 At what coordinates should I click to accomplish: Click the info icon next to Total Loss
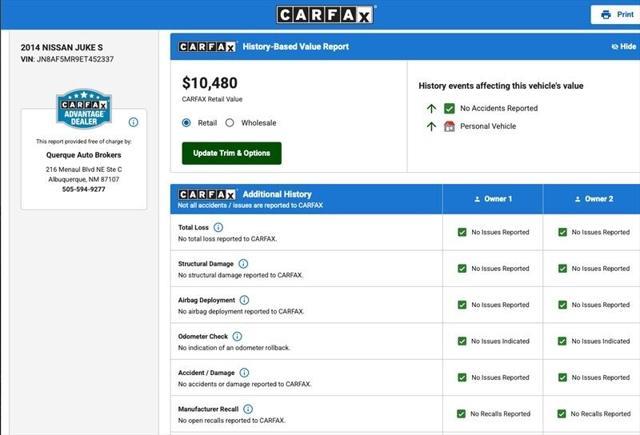(218, 227)
